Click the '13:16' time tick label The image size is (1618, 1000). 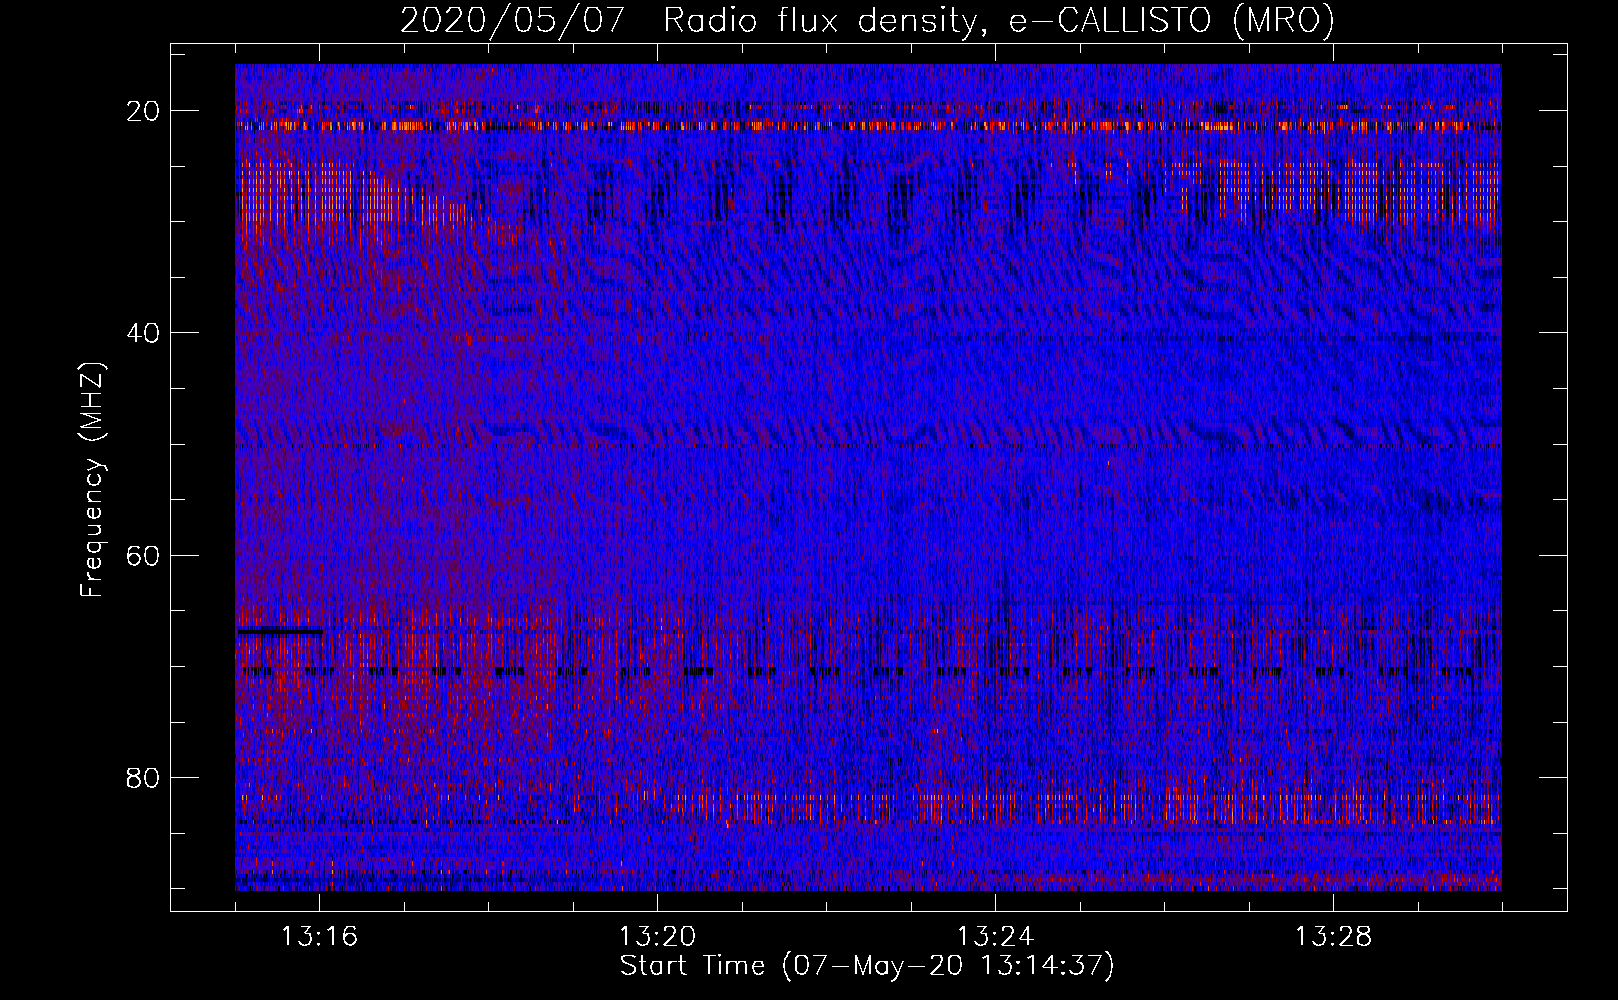319,937
